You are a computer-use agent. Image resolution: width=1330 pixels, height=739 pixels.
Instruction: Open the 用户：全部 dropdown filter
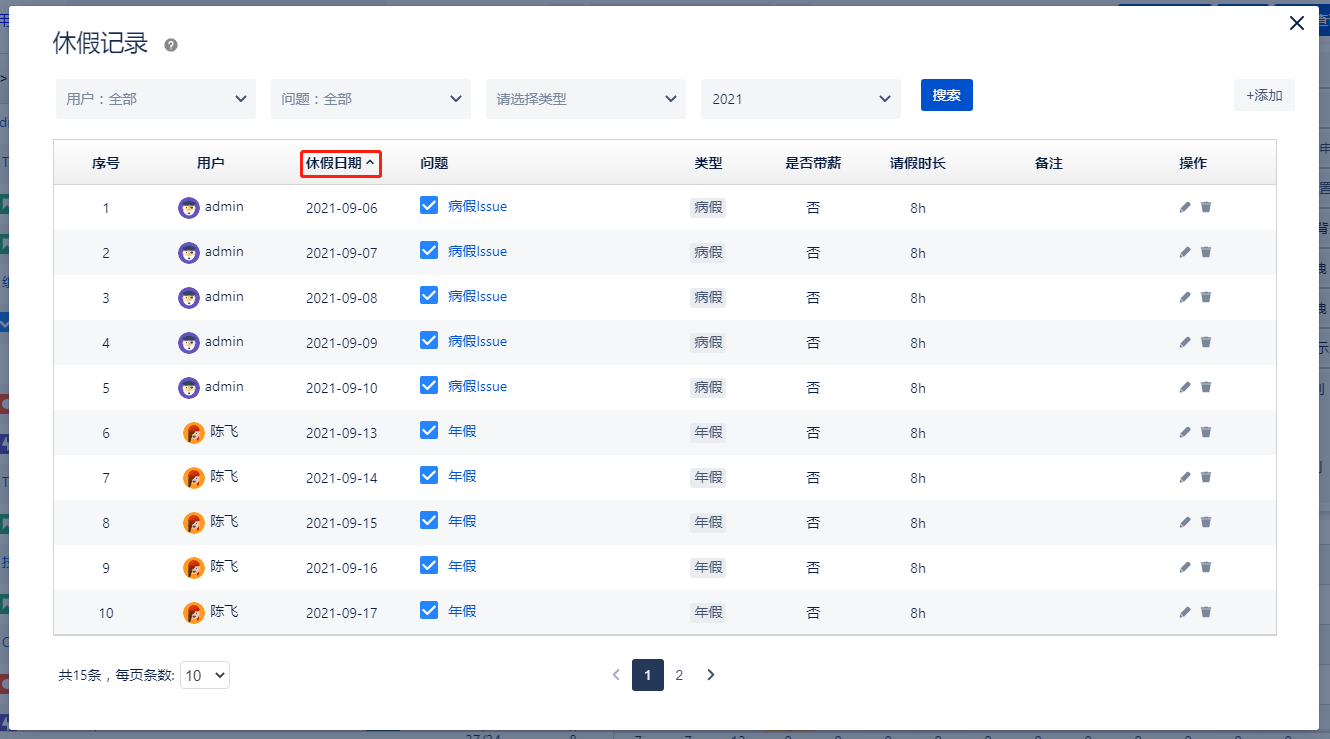pos(156,99)
